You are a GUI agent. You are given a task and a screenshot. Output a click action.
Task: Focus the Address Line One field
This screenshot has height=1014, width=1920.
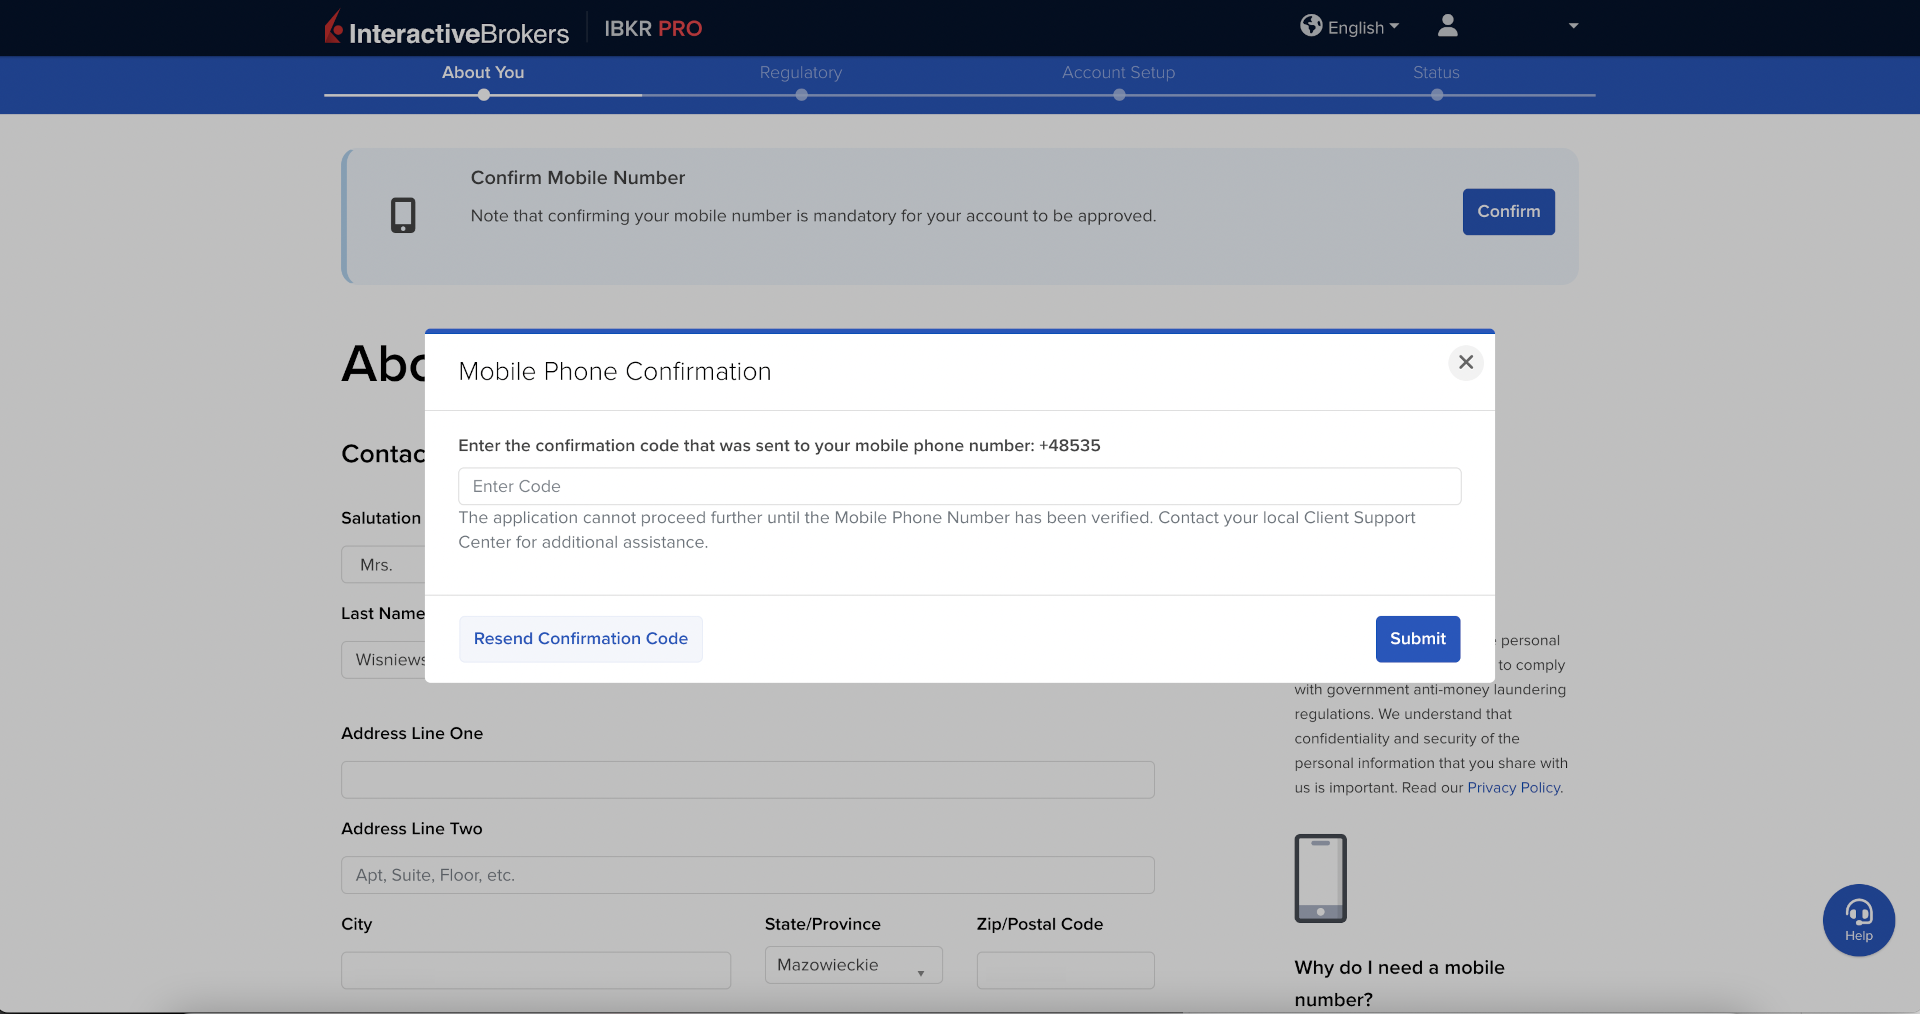tap(747, 780)
